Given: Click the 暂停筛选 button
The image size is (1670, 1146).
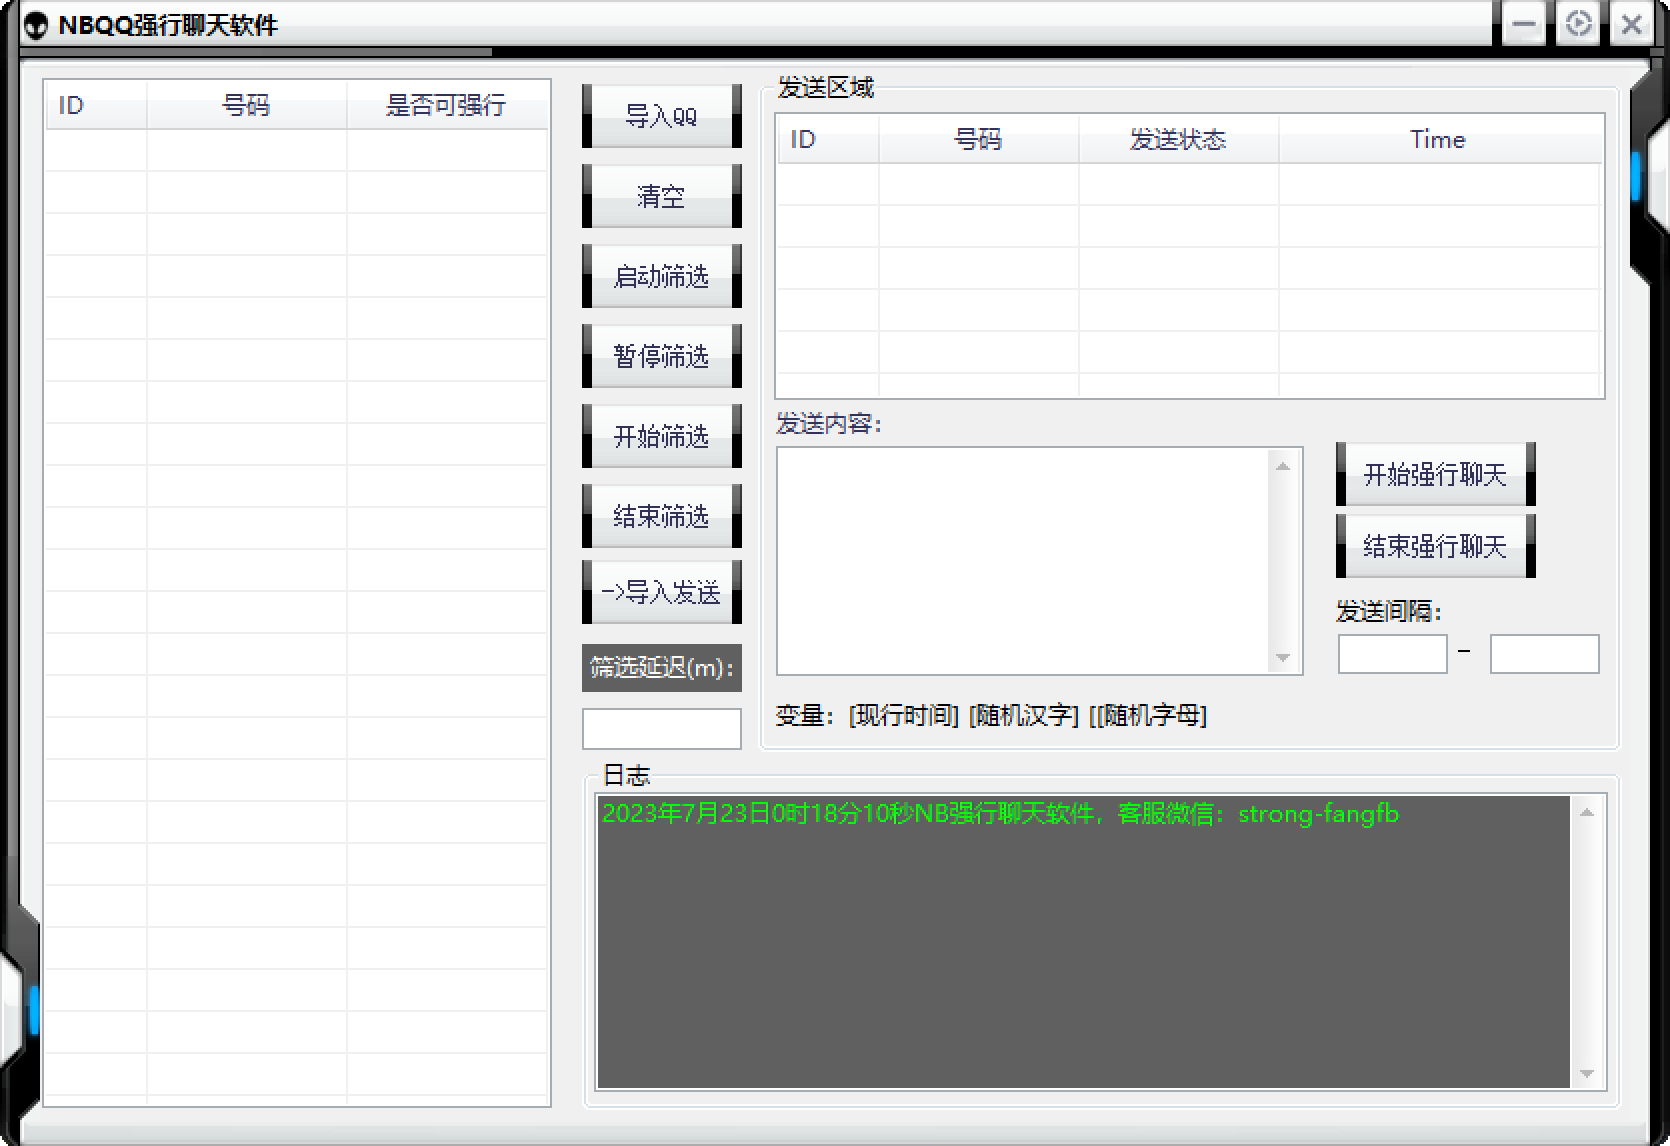Looking at the screenshot, I should [x=662, y=356].
